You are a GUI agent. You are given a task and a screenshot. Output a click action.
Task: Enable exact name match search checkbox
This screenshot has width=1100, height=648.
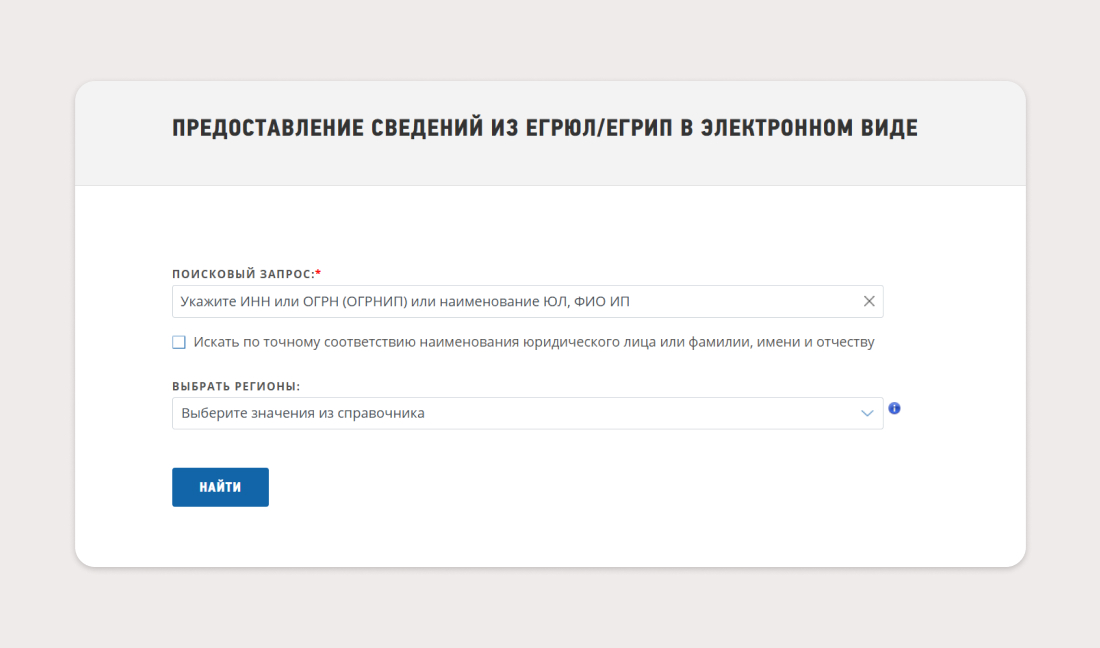point(179,342)
